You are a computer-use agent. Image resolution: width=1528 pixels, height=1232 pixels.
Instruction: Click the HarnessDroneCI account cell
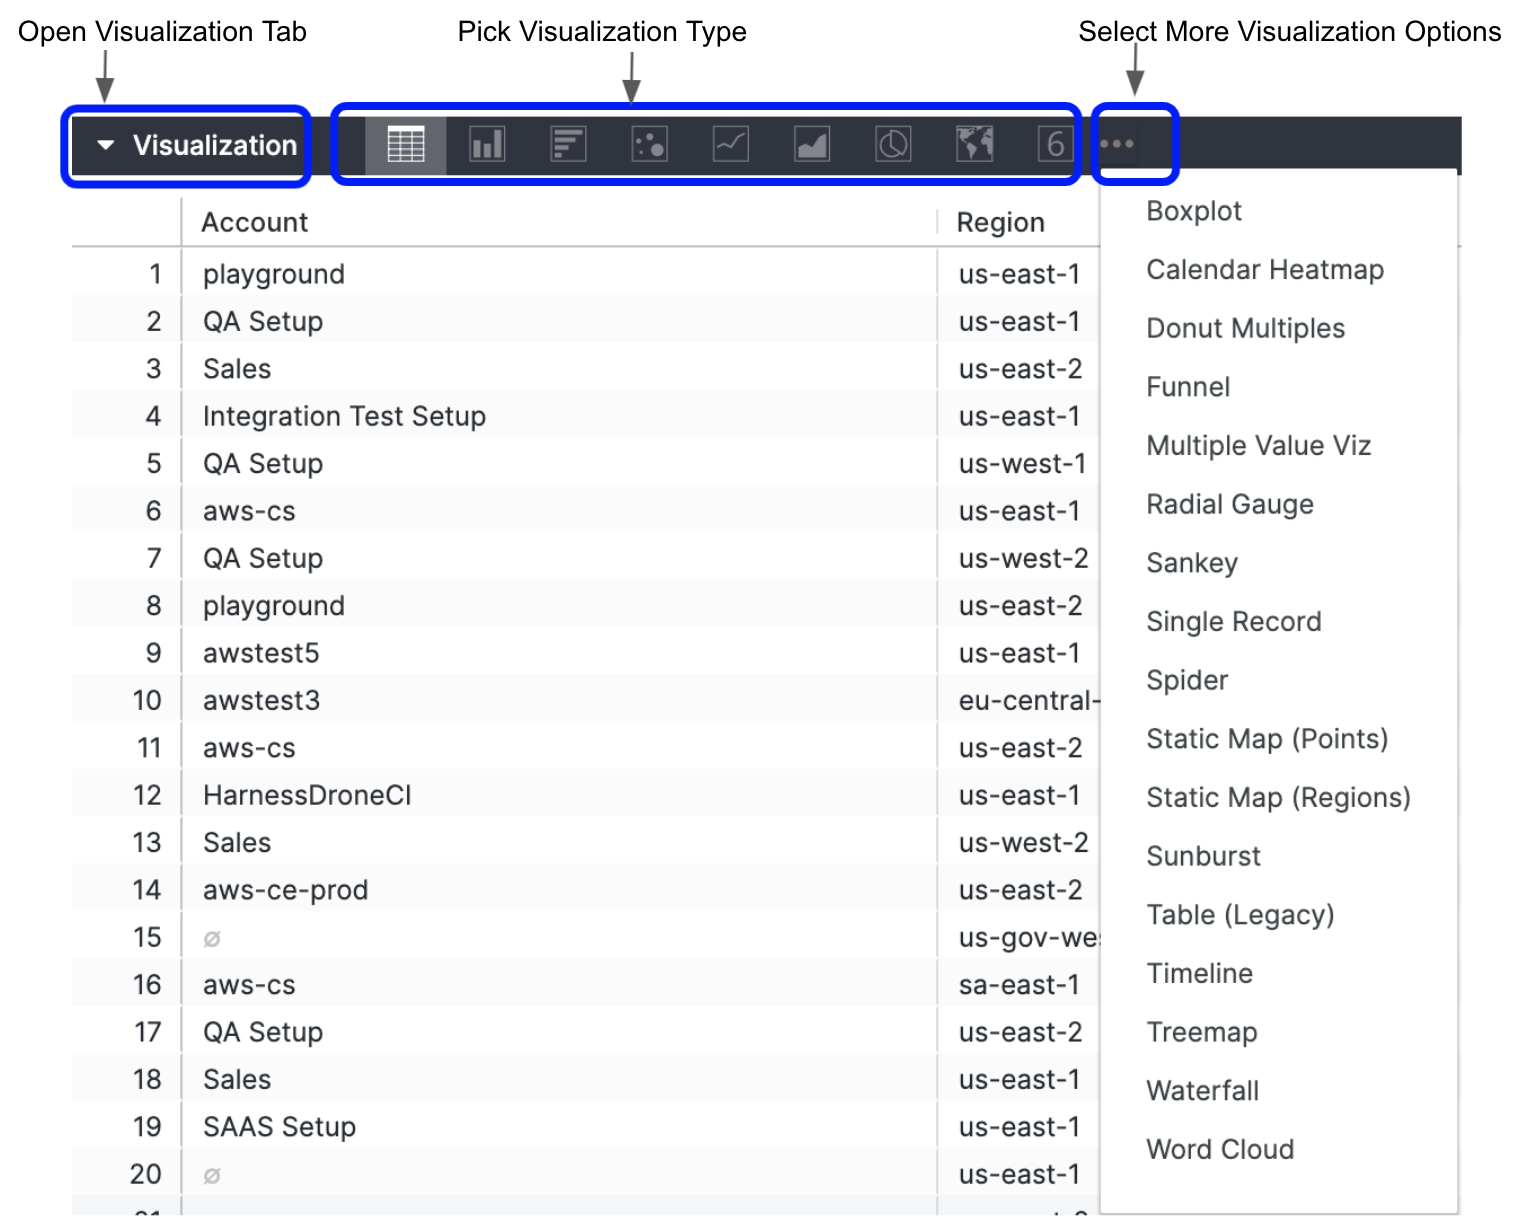coord(307,795)
